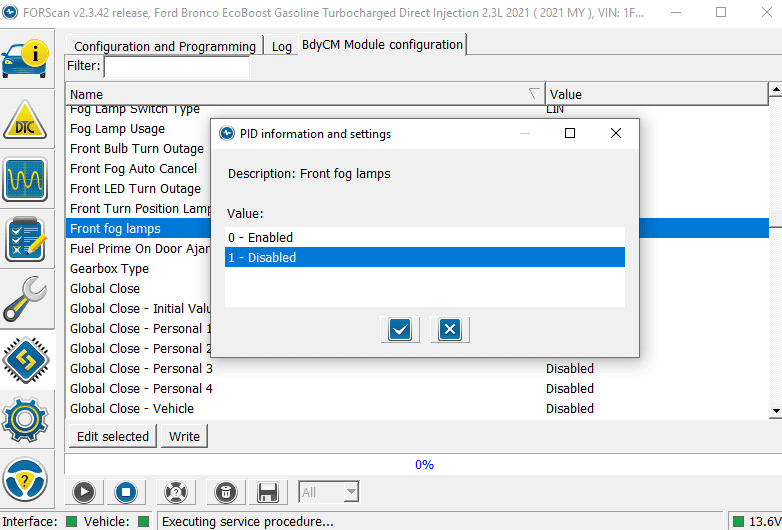Screen dimensions: 782x530
Task: Open the Service procedures wrench section
Action: click(25, 299)
